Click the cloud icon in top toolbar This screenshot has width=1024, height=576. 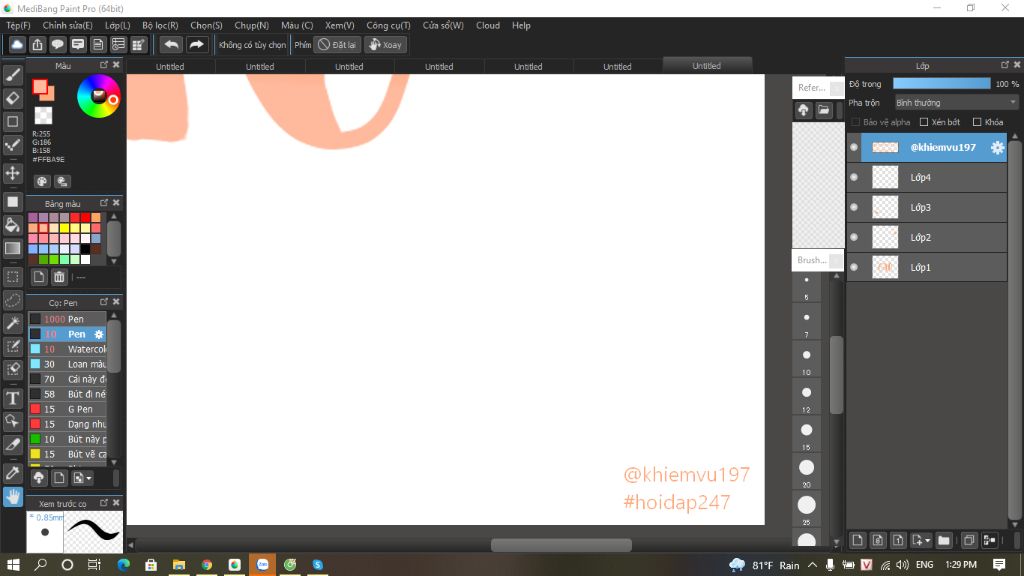click(x=17, y=44)
